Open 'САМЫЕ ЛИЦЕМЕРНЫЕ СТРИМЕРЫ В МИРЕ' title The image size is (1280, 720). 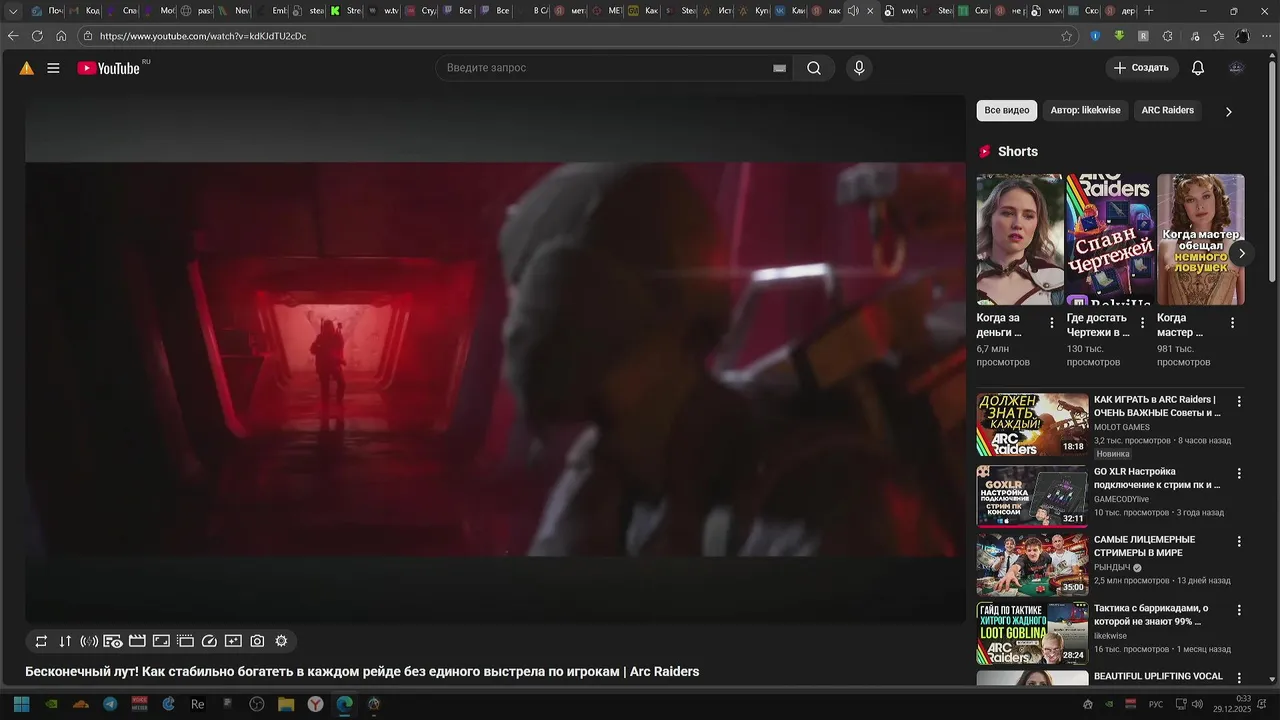pyautogui.click(x=1145, y=546)
